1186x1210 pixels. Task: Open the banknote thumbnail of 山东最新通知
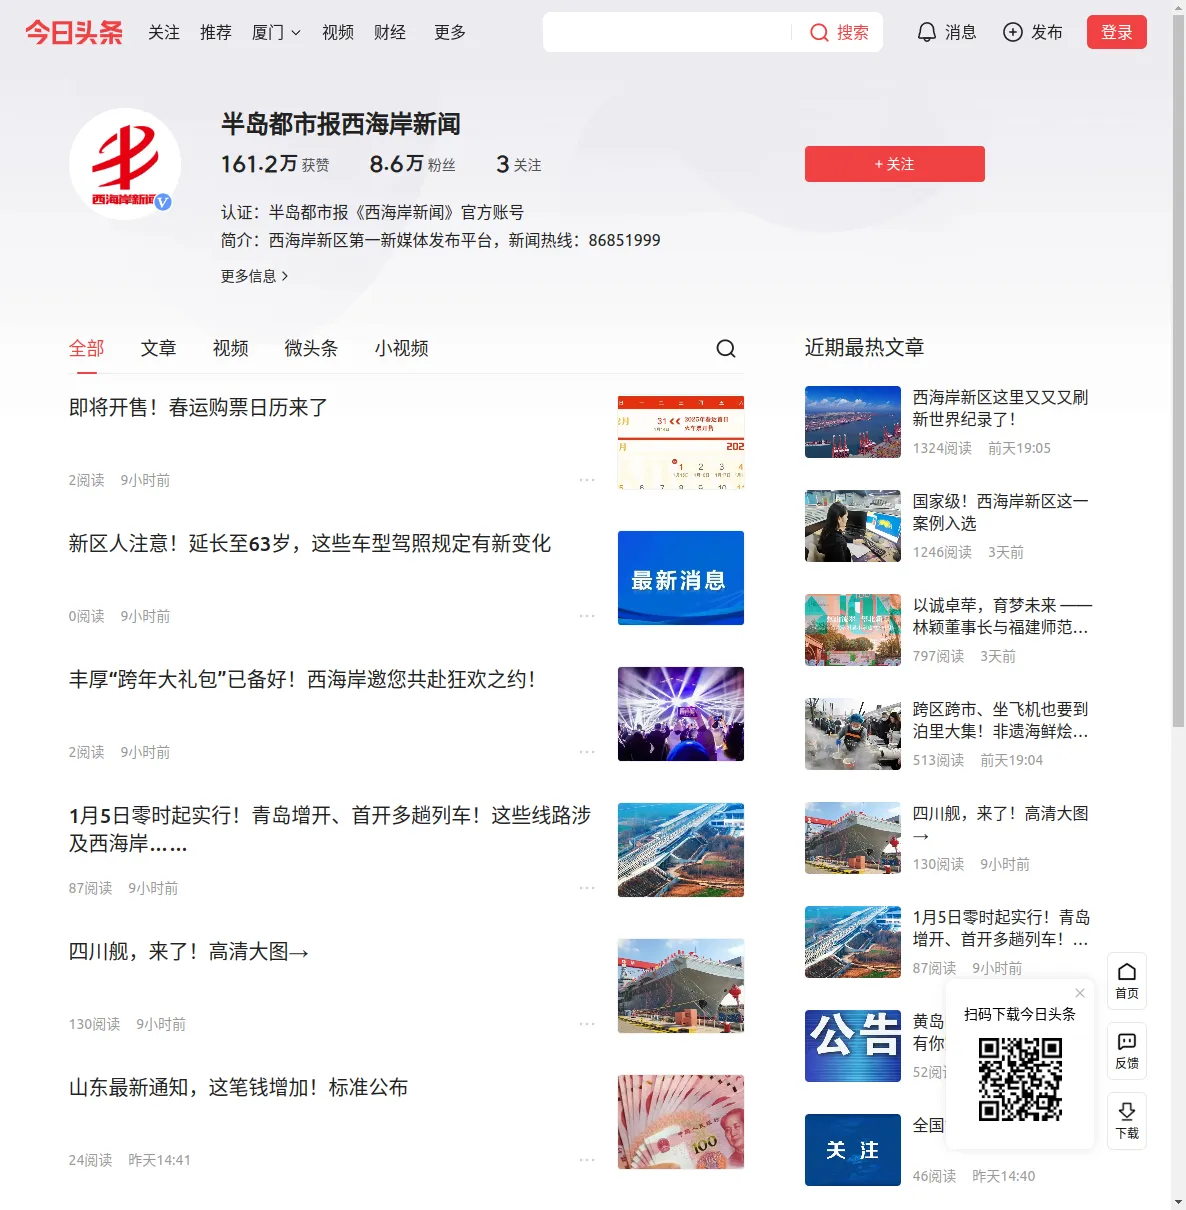pyautogui.click(x=681, y=1122)
